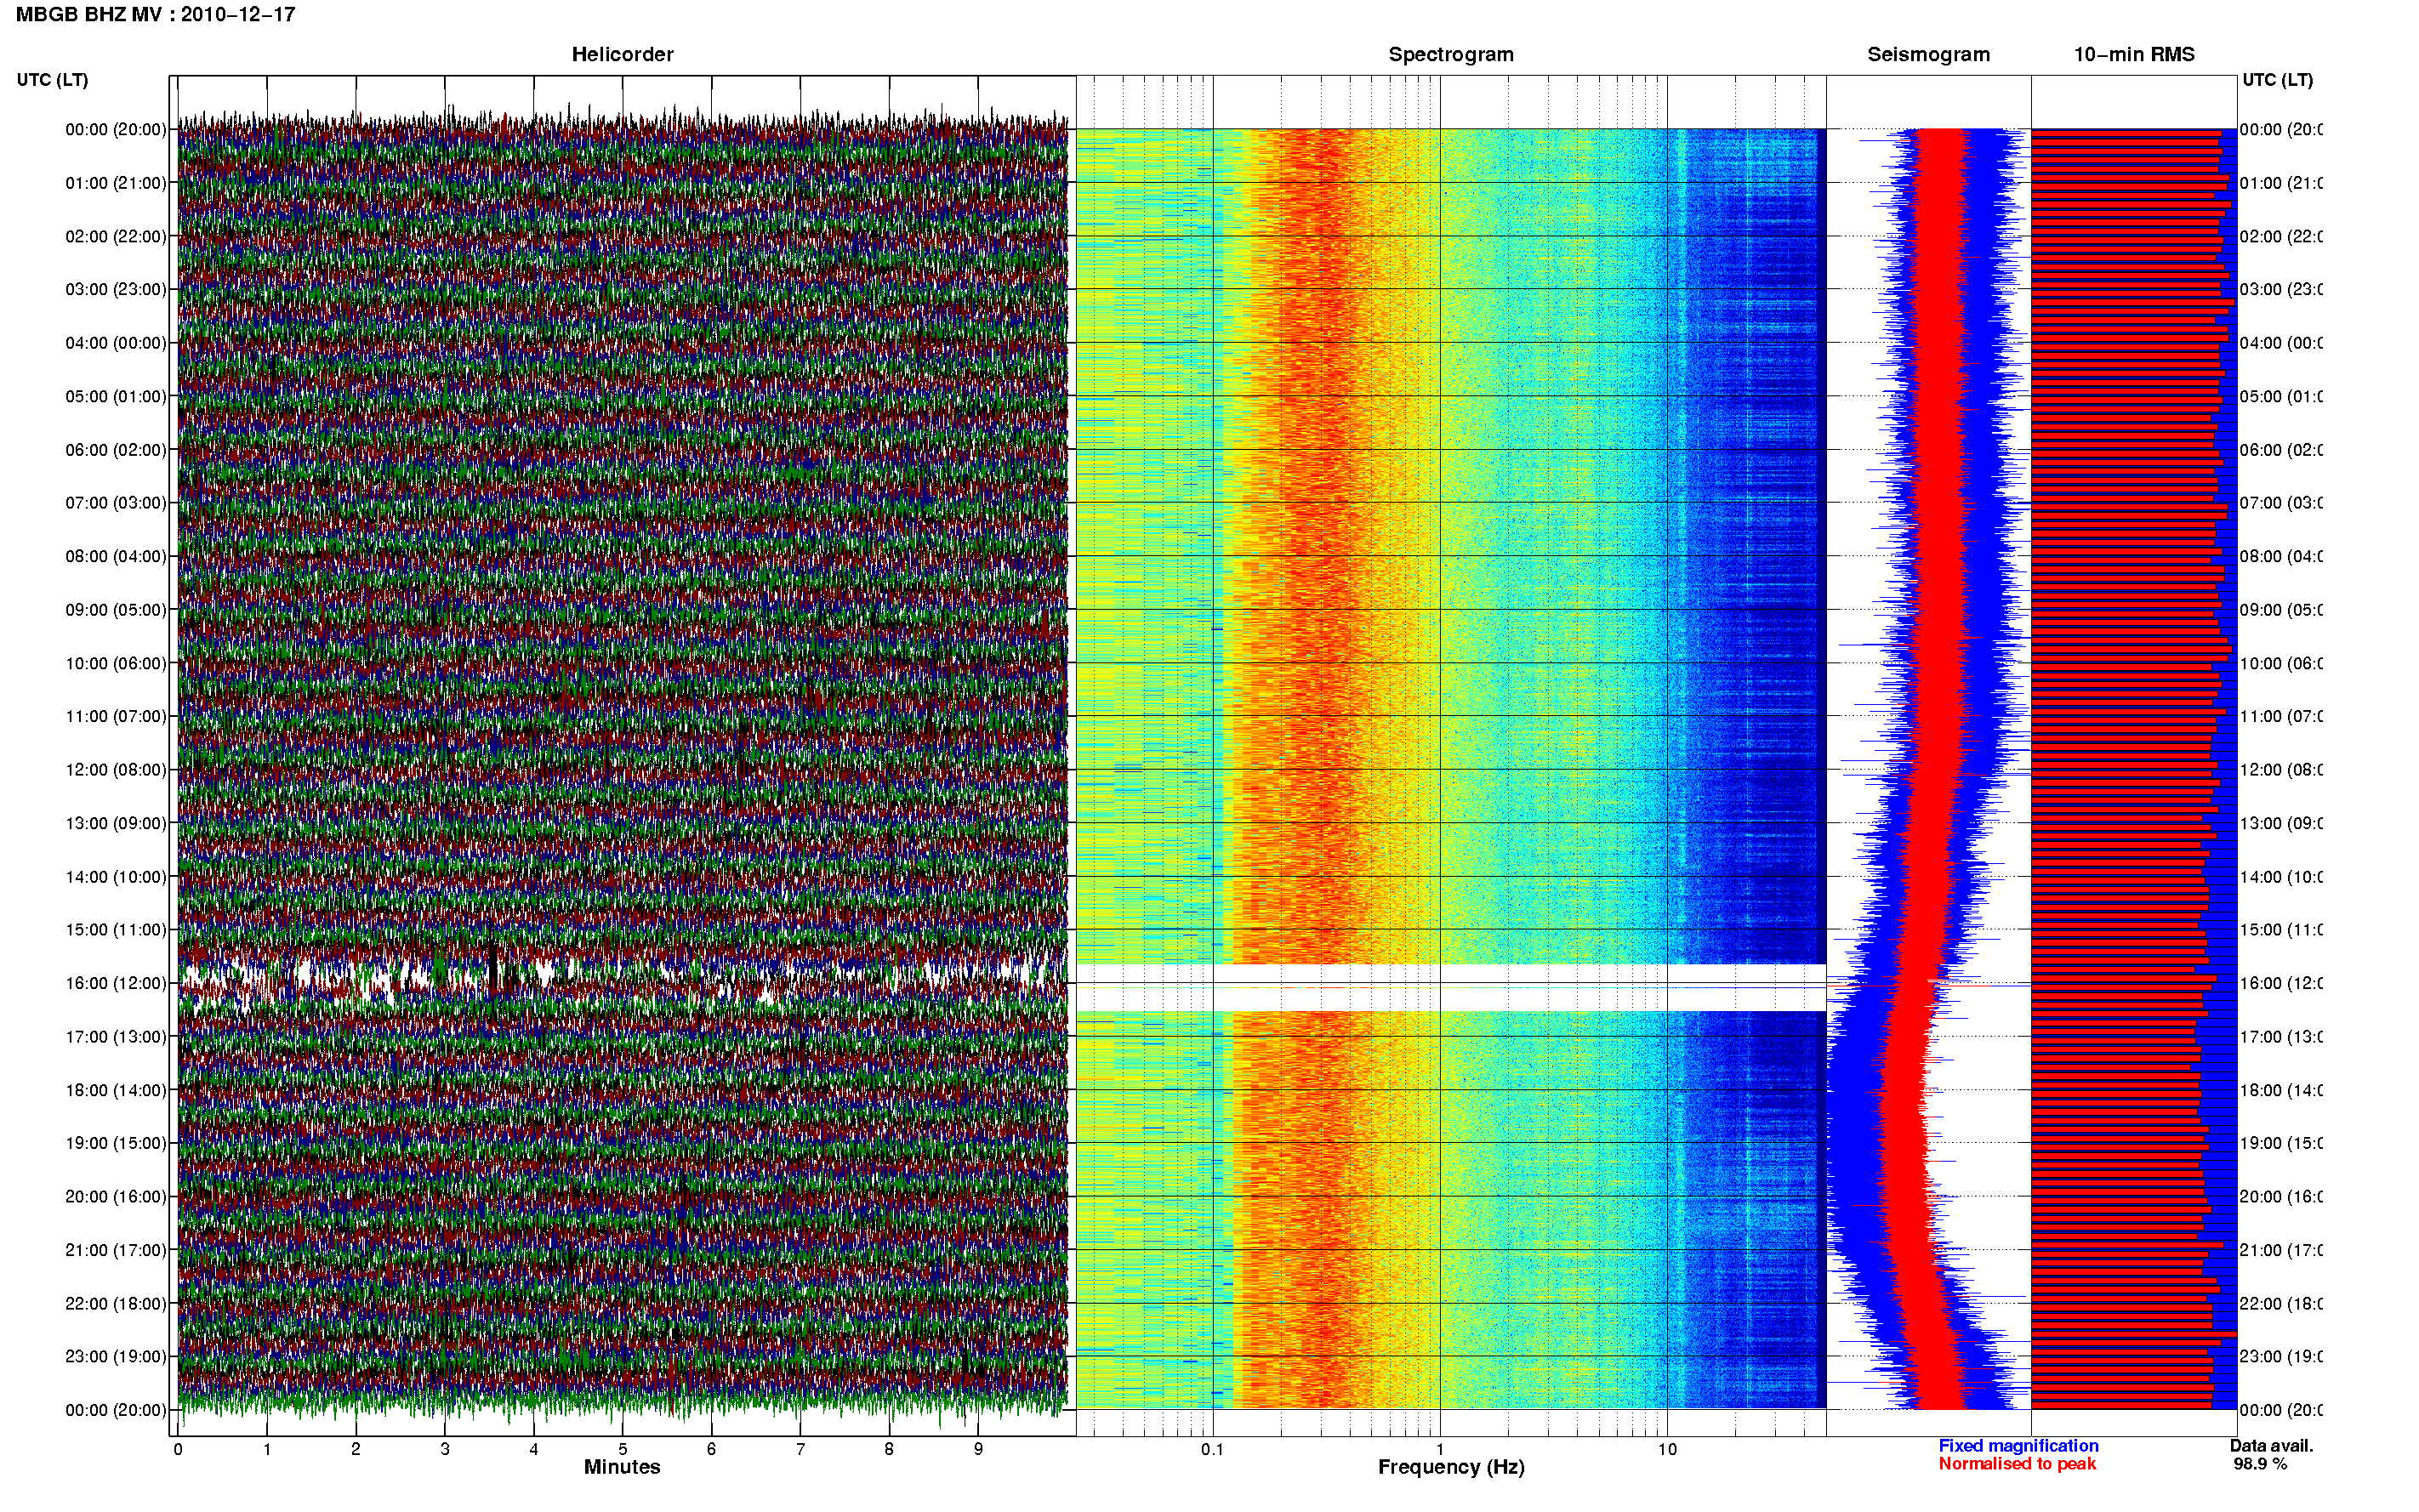Select the Spectrogram panel title

point(1451,54)
